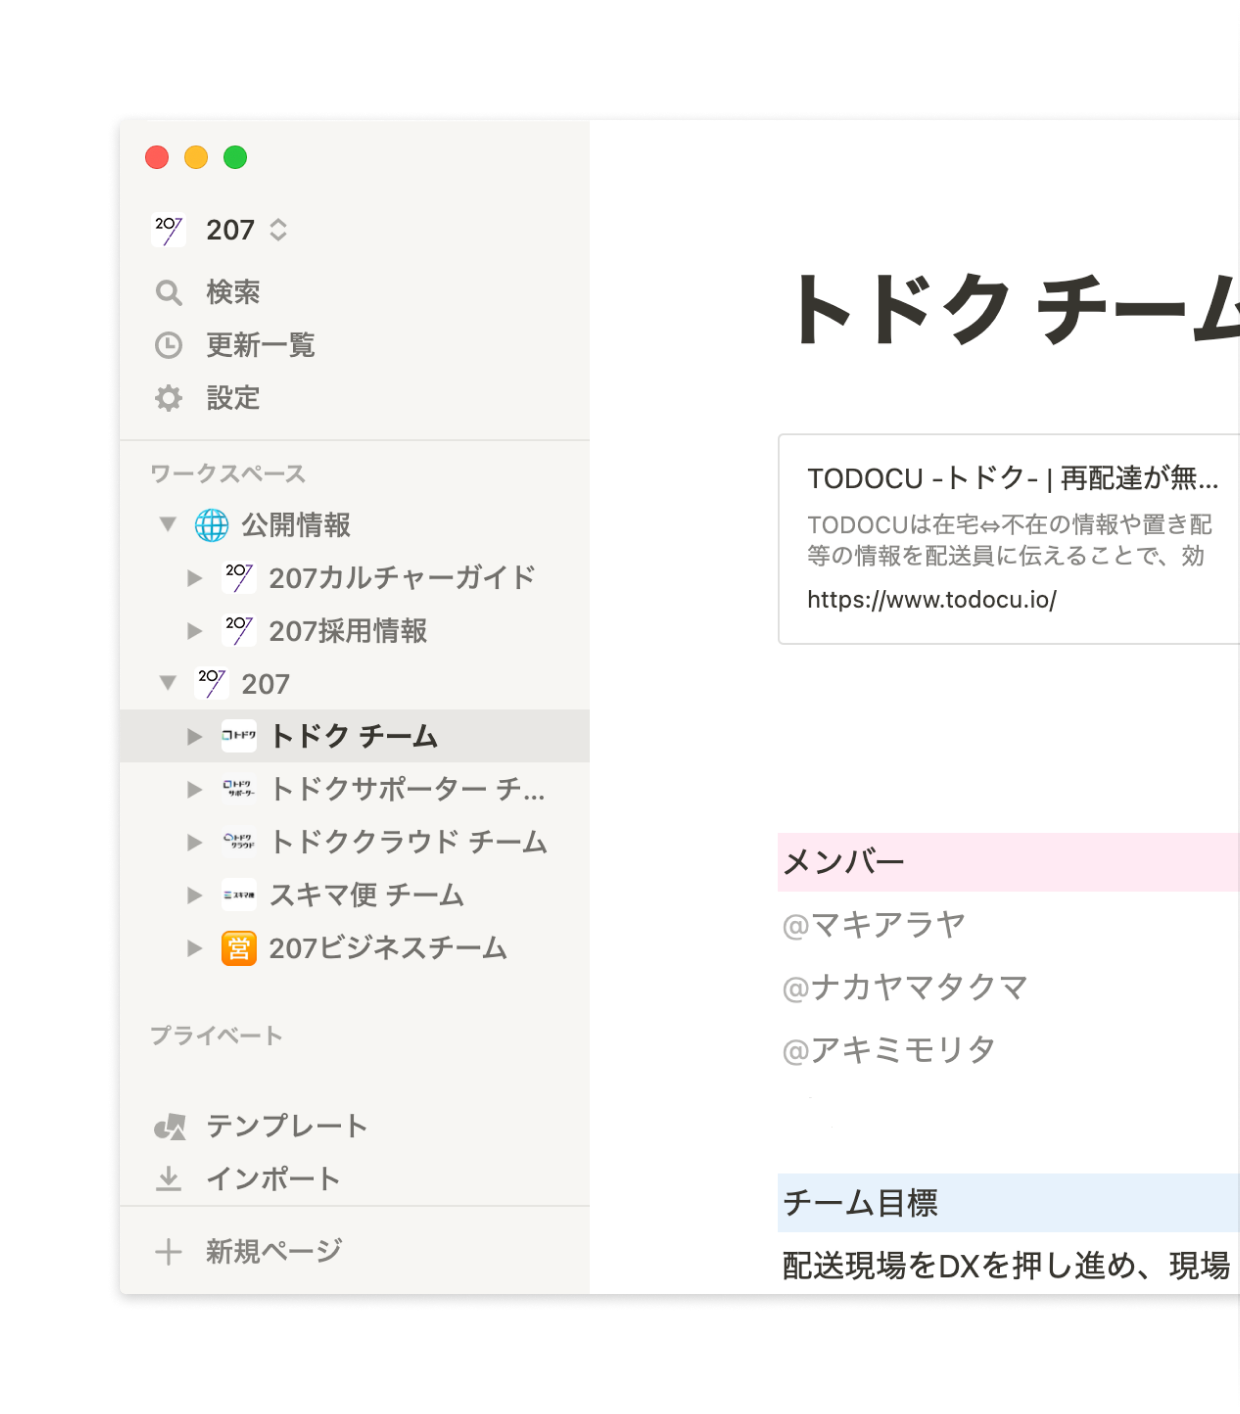The image size is (1240, 1414).
Task: Click the @ナカヤマタクマ member mention
Action: [904, 988]
